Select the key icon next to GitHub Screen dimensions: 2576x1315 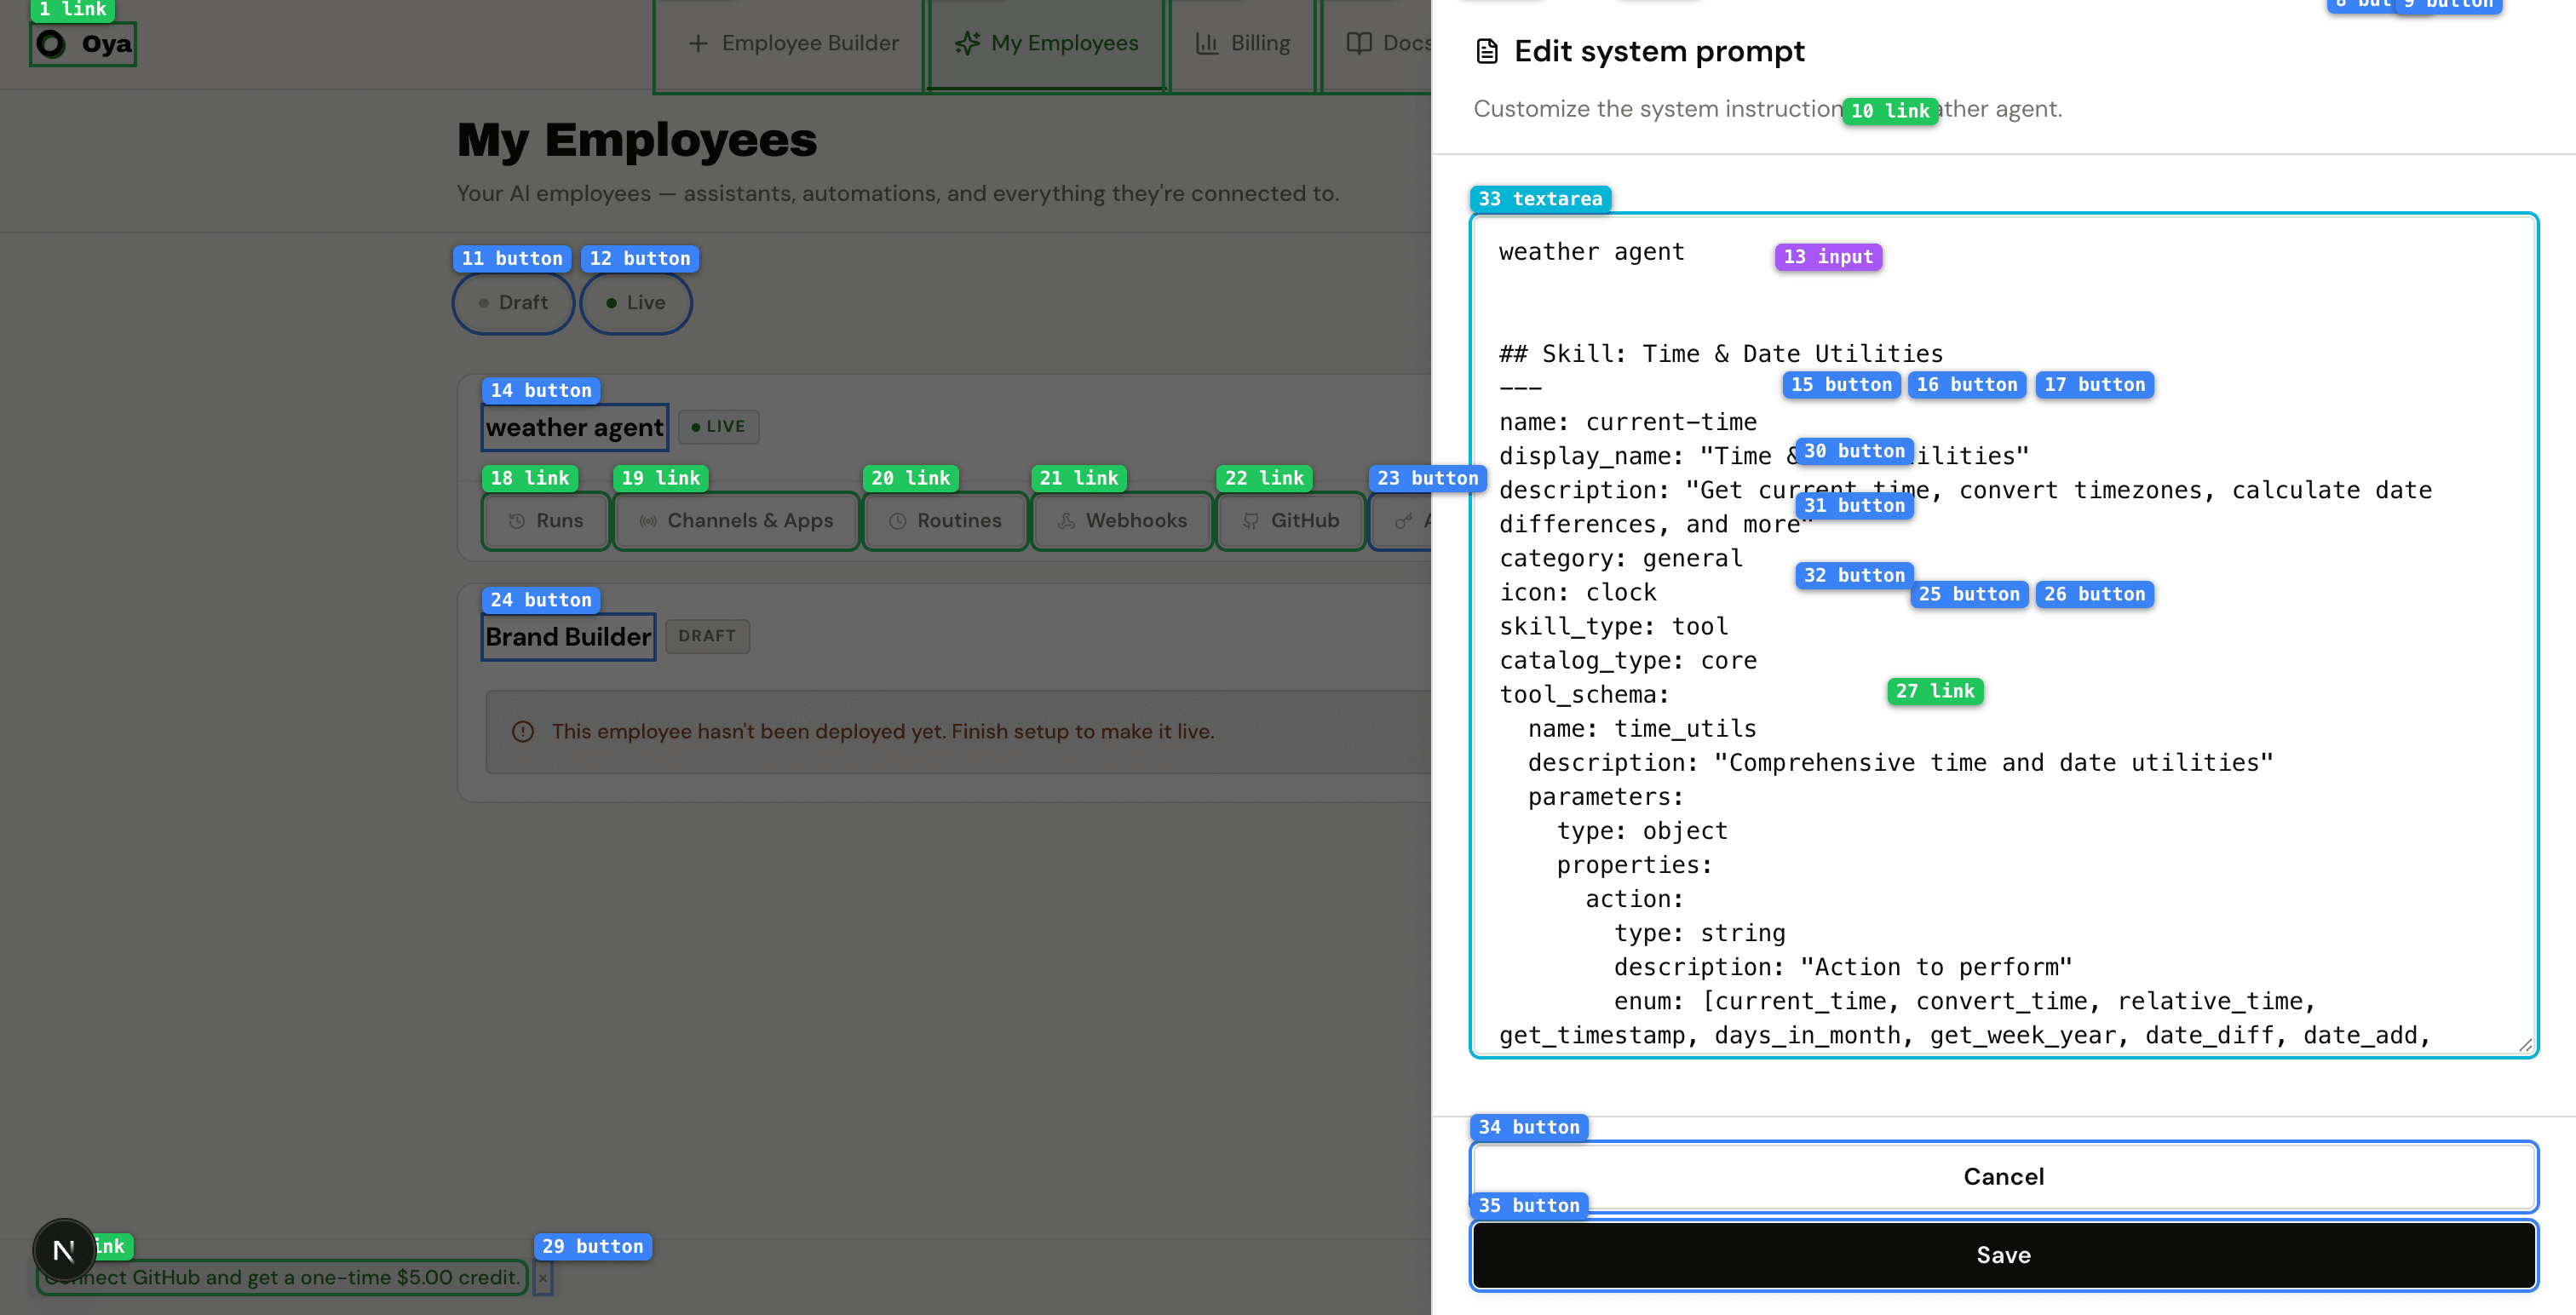coord(1404,520)
